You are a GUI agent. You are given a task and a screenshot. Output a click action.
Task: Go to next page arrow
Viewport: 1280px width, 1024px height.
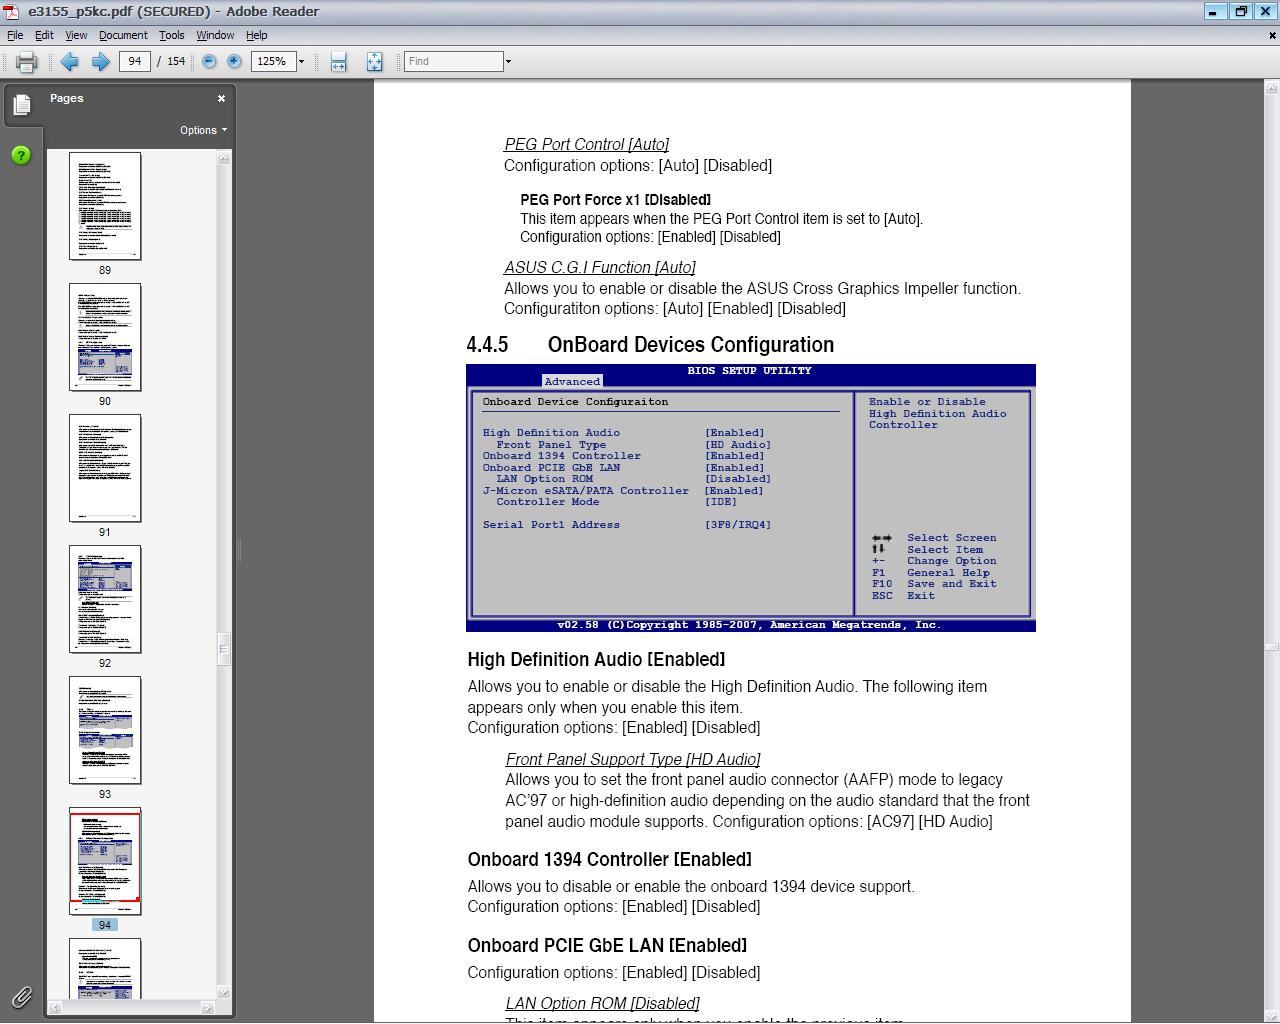point(100,62)
